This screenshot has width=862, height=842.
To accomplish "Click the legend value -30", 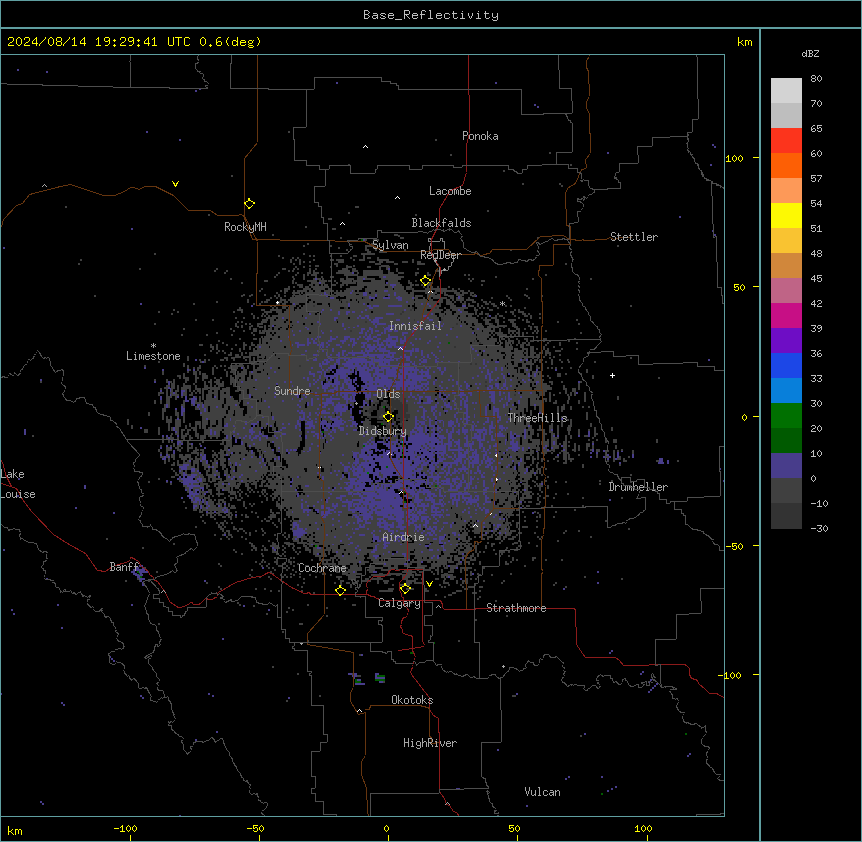I will (x=819, y=528).
